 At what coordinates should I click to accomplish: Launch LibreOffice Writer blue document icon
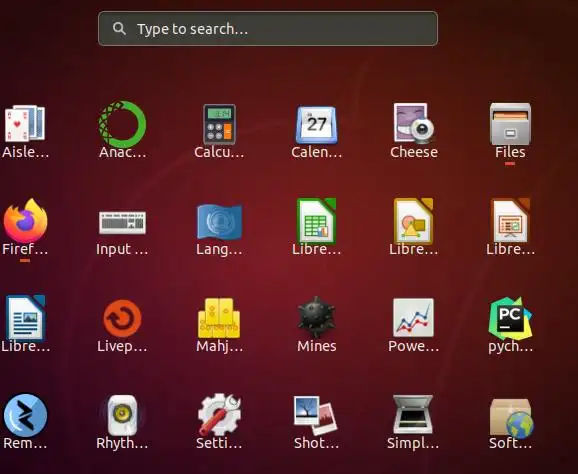(x=25, y=318)
